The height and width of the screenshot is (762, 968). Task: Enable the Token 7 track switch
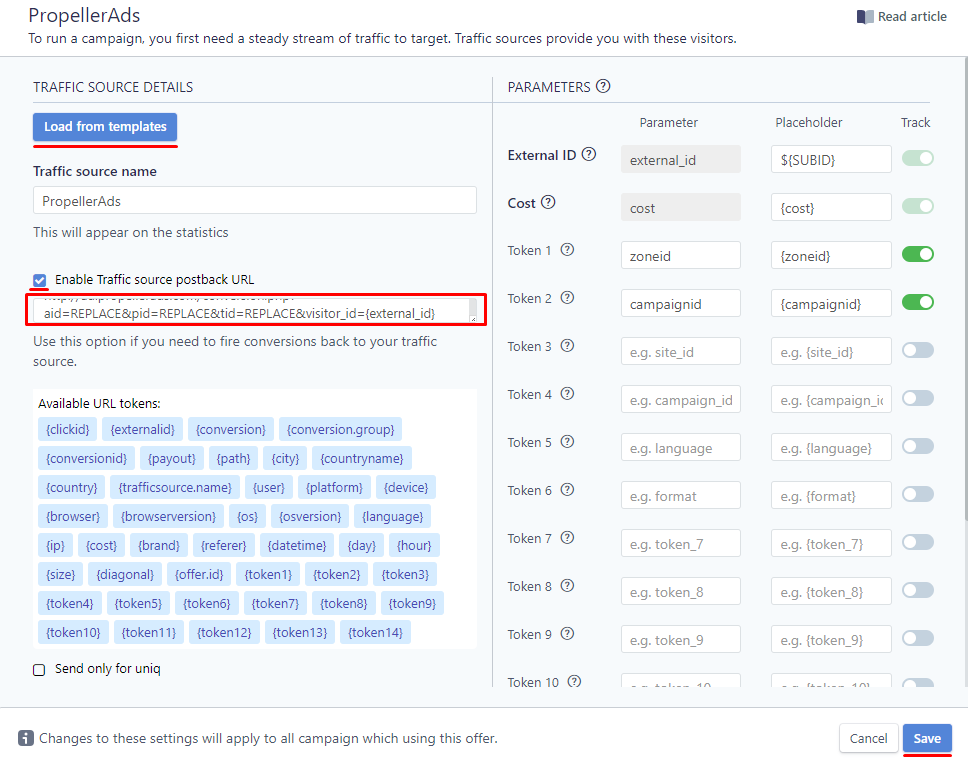pyautogui.click(x=917, y=542)
